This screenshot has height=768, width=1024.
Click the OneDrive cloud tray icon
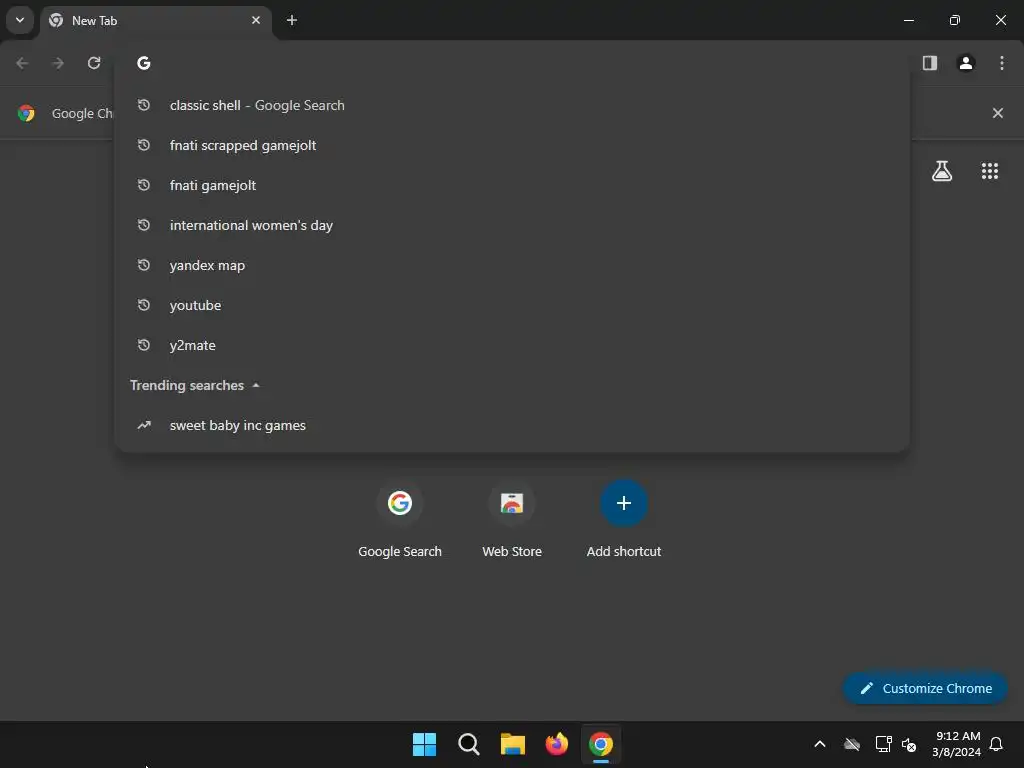click(x=852, y=744)
